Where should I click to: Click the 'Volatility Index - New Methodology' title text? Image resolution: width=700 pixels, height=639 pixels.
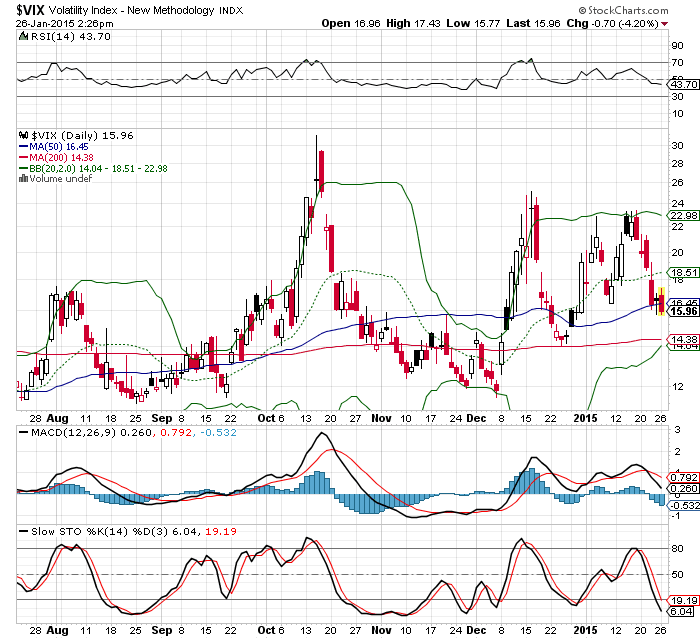(x=132, y=10)
